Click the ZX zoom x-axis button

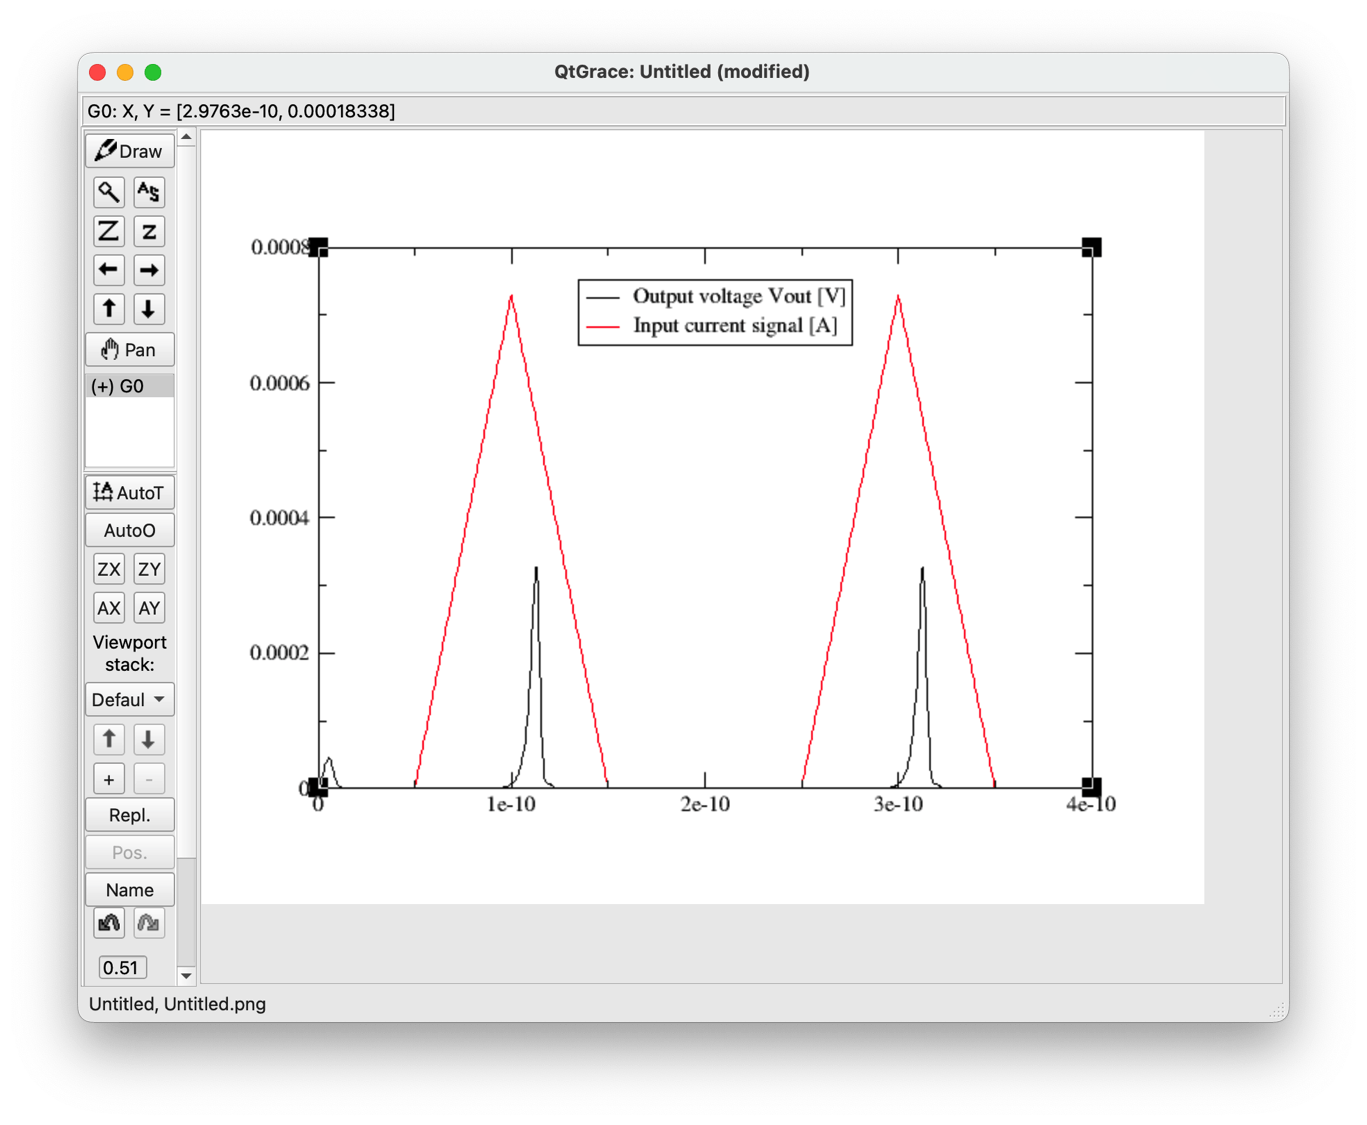coord(109,569)
